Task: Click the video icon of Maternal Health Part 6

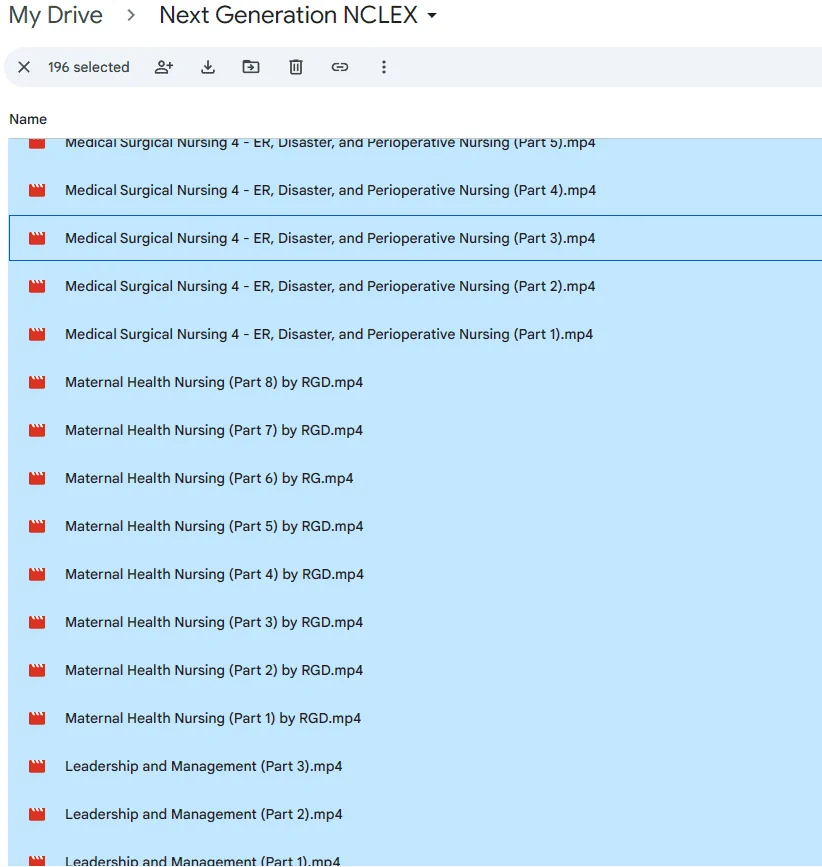Action: coord(37,479)
